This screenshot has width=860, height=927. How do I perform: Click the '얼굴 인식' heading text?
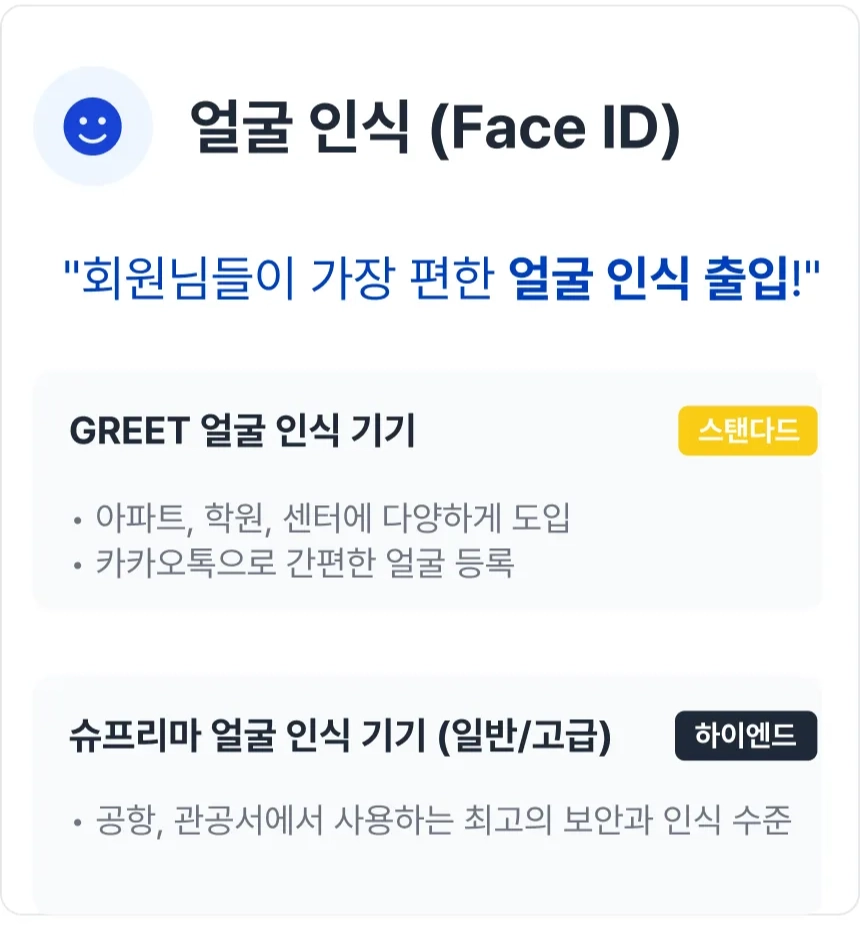pyautogui.click(x=299, y=128)
